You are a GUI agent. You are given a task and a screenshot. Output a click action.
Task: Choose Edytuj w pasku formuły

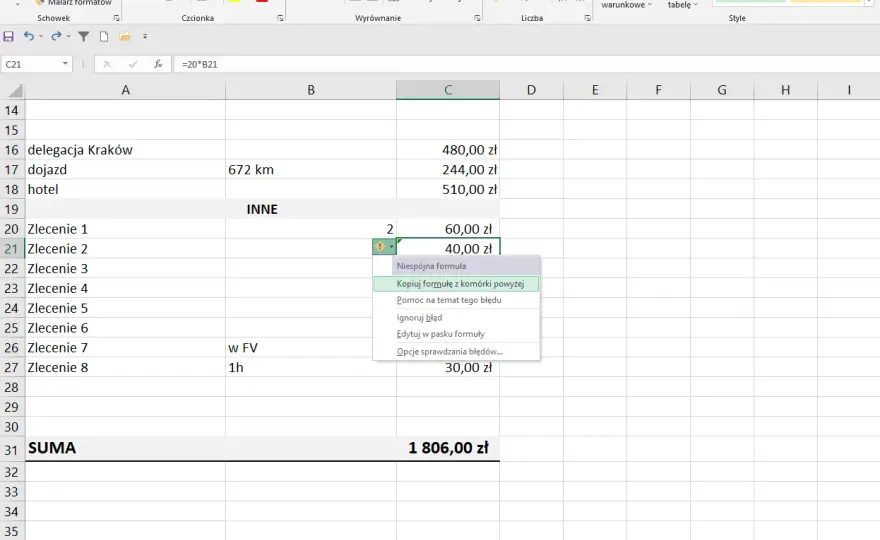click(x=456, y=334)
